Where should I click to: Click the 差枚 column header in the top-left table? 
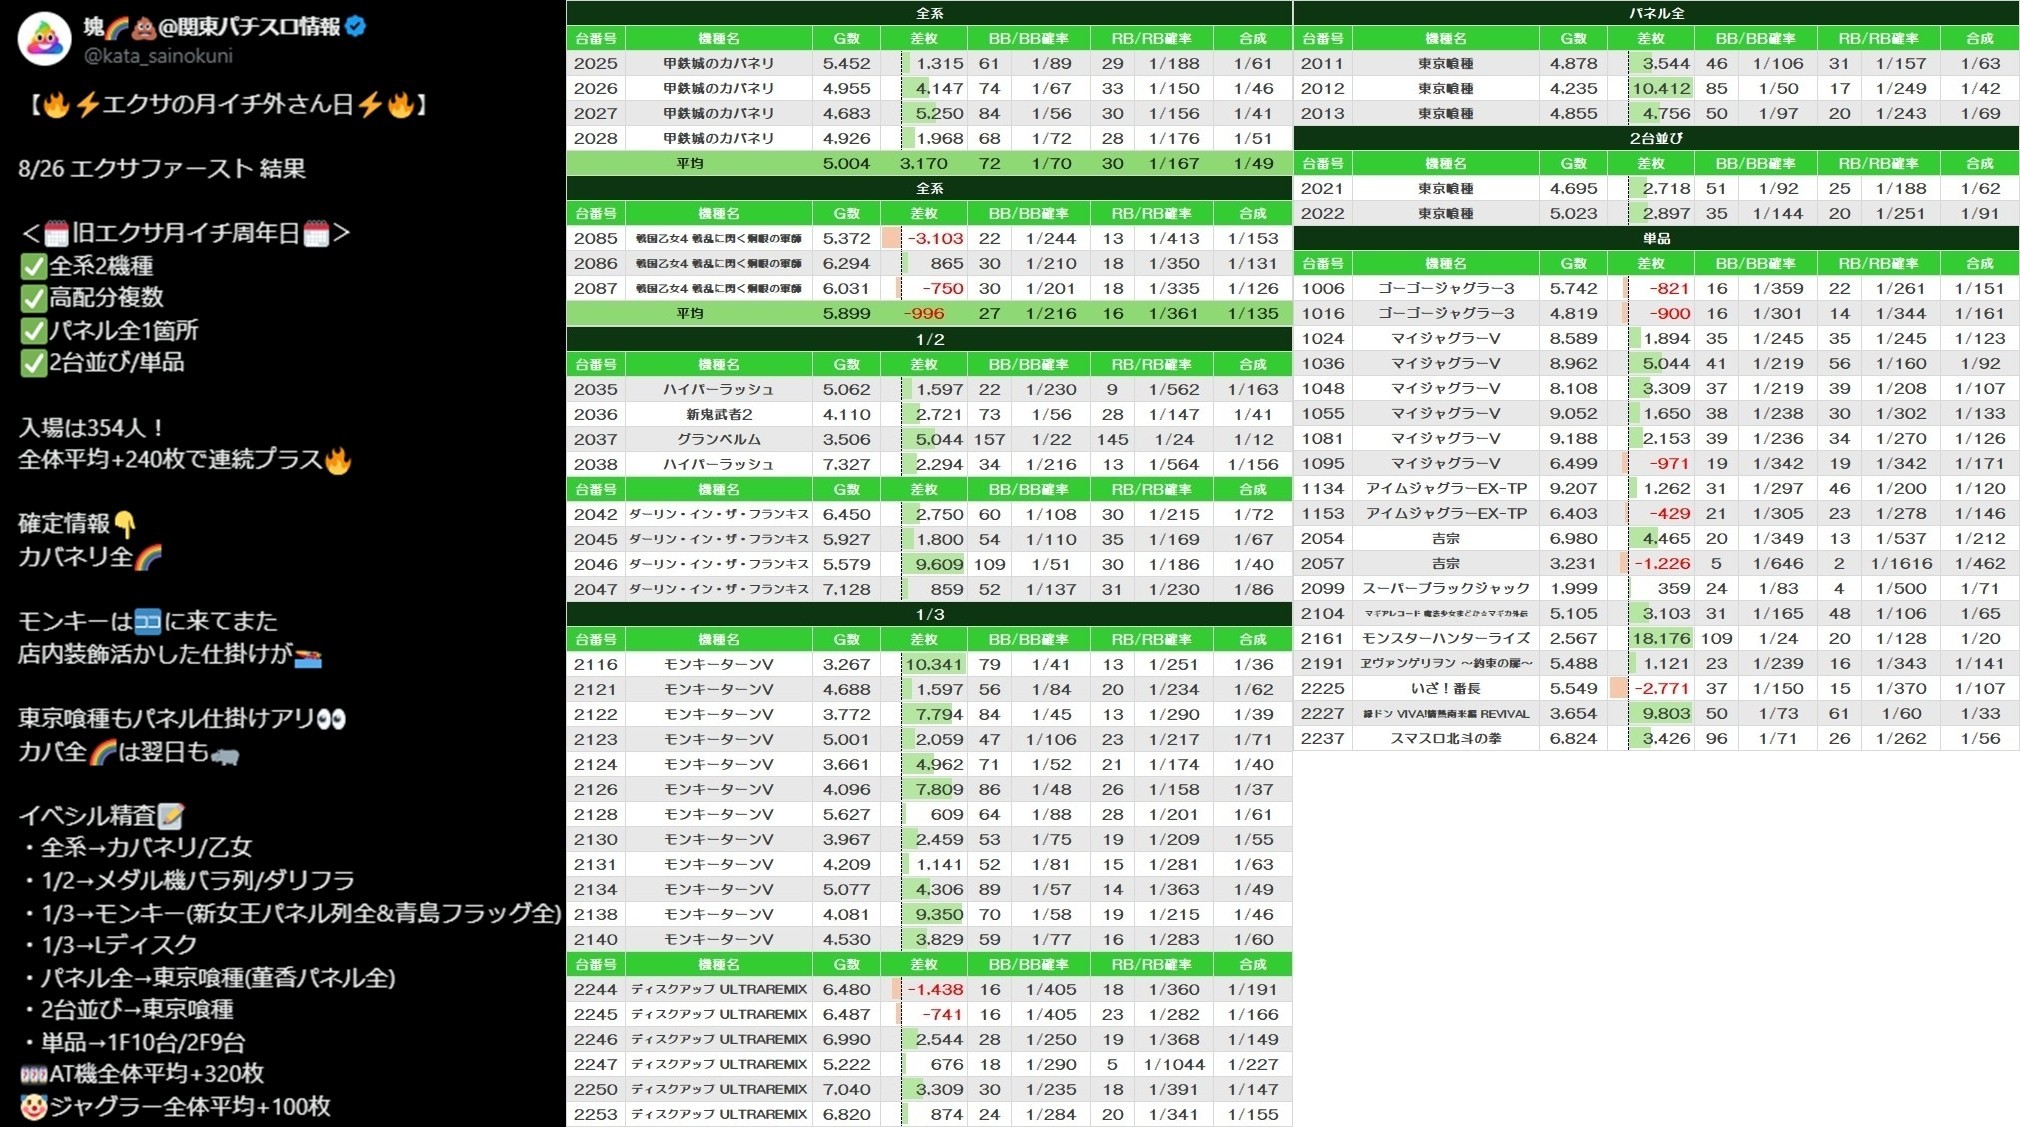click(923, 38)
